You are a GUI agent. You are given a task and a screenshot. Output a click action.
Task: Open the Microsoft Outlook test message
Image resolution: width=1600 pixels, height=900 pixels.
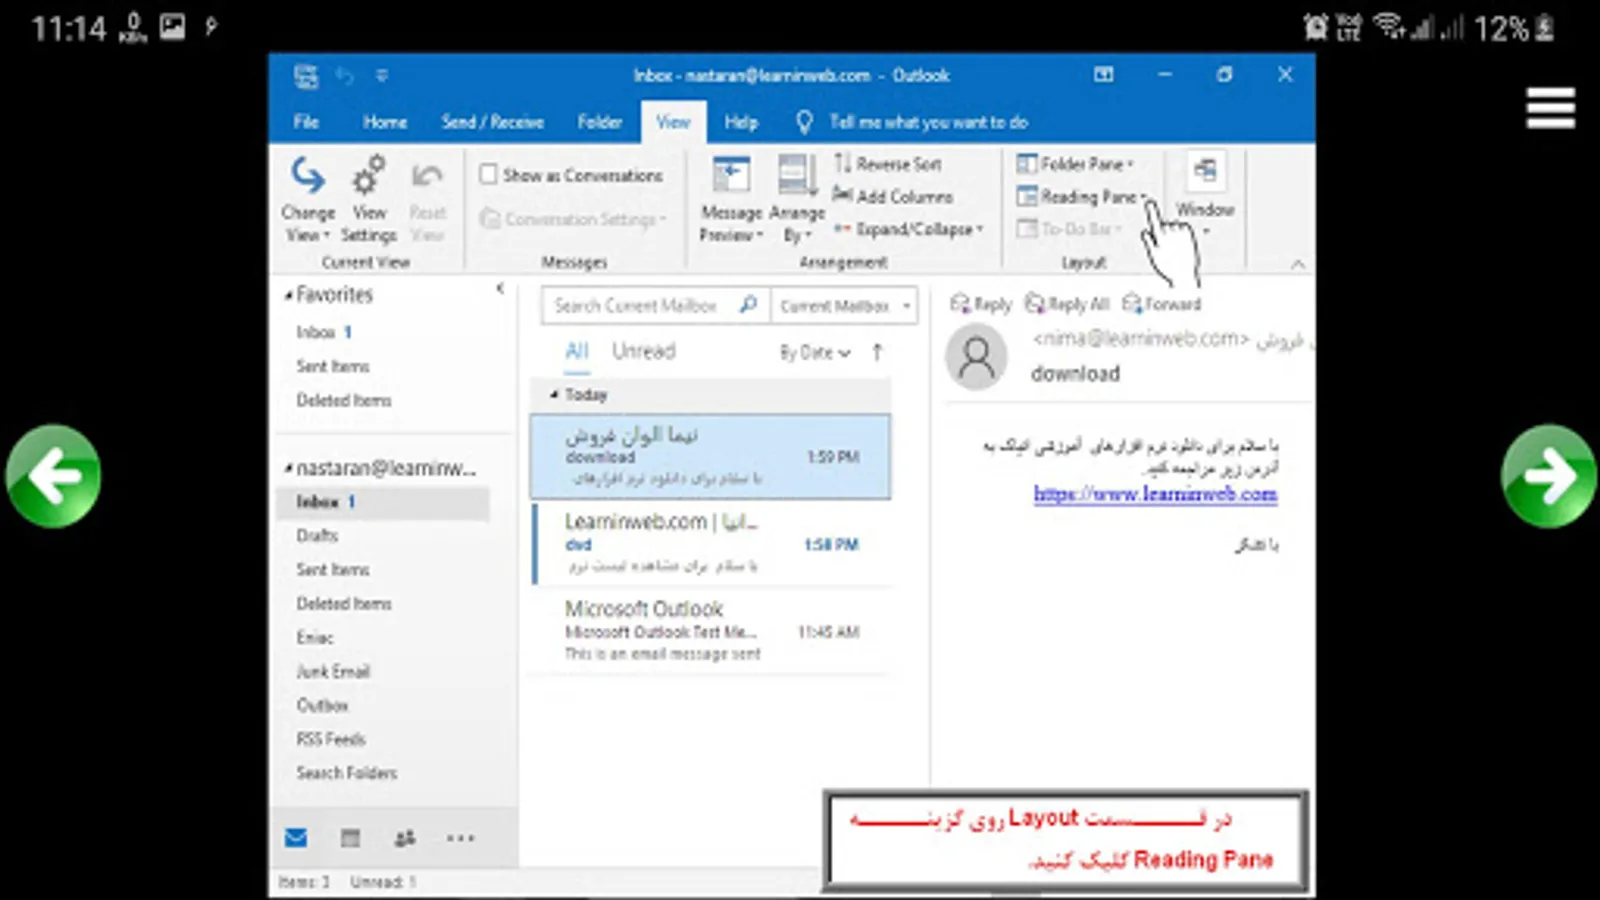point(710,631)
